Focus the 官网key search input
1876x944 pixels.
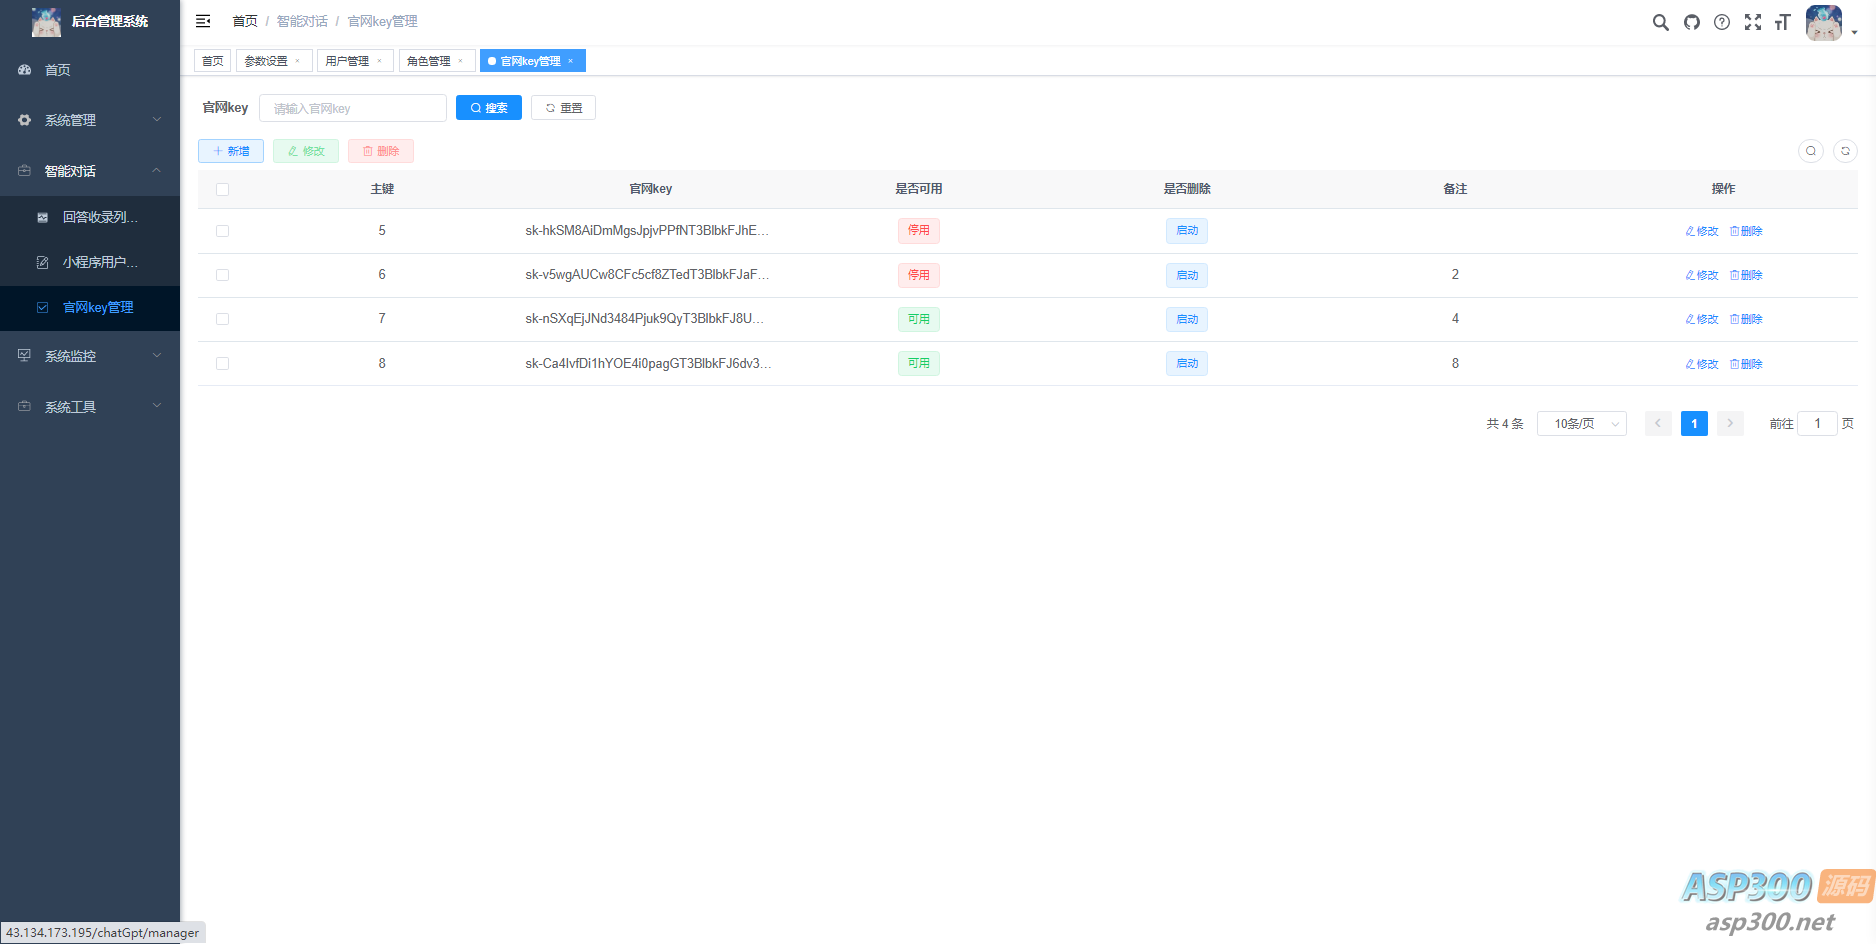pos(353,108)
